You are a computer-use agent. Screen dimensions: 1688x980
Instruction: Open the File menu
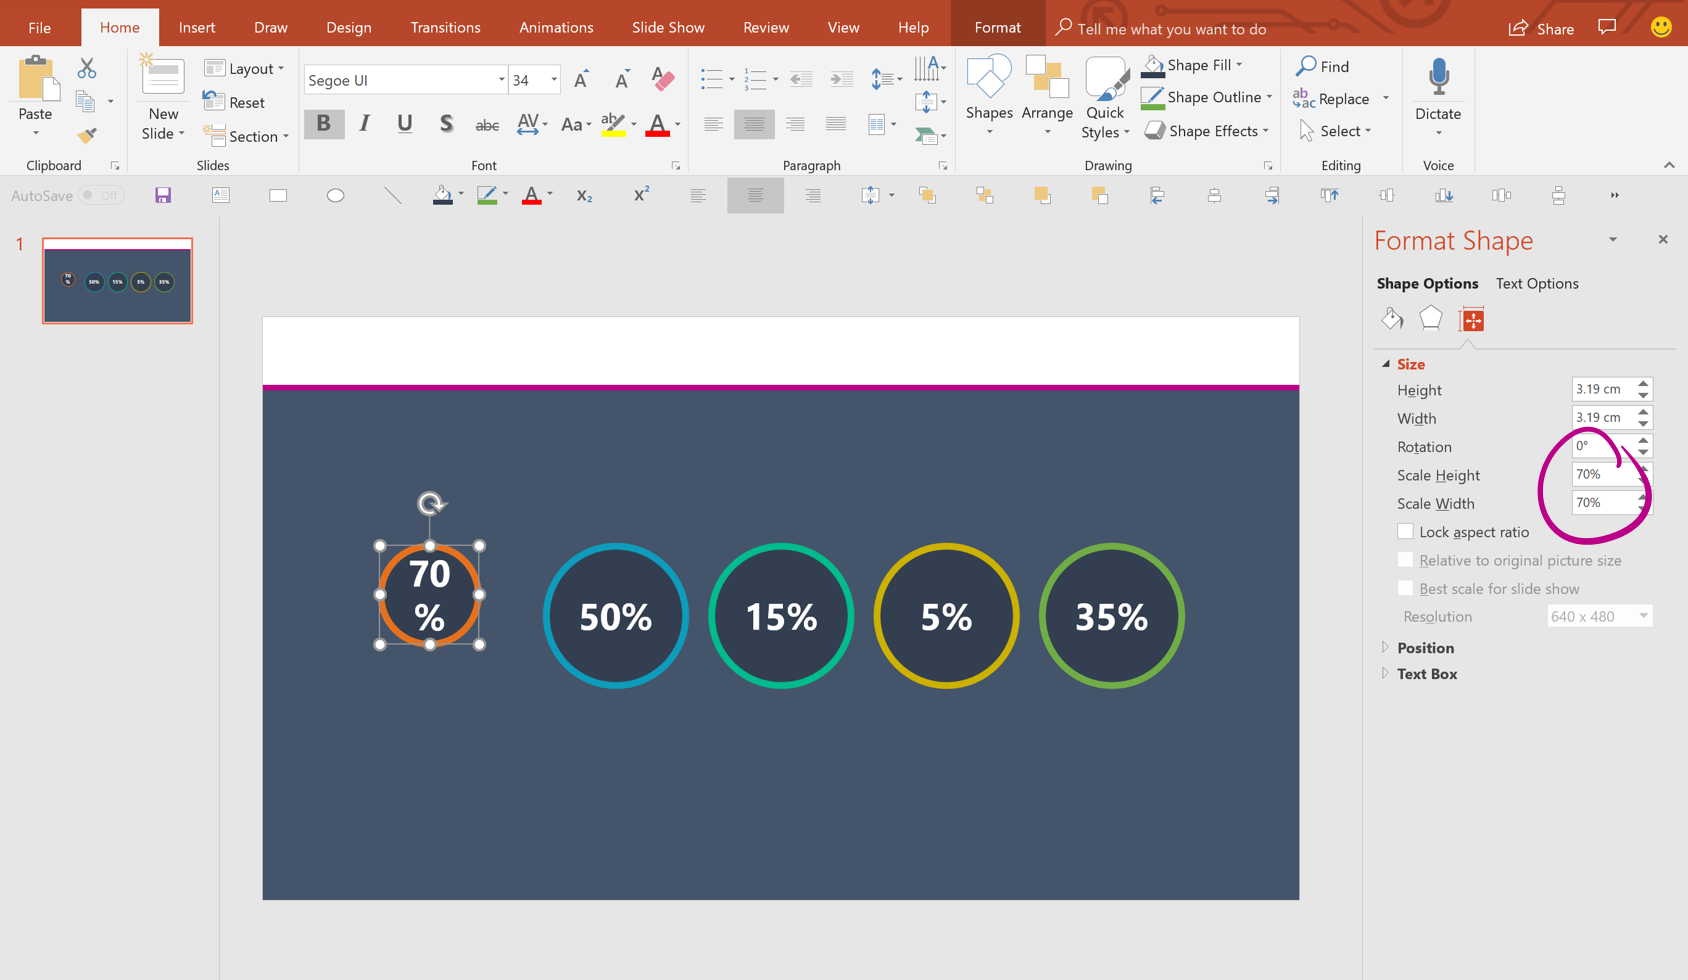[39, 28]
